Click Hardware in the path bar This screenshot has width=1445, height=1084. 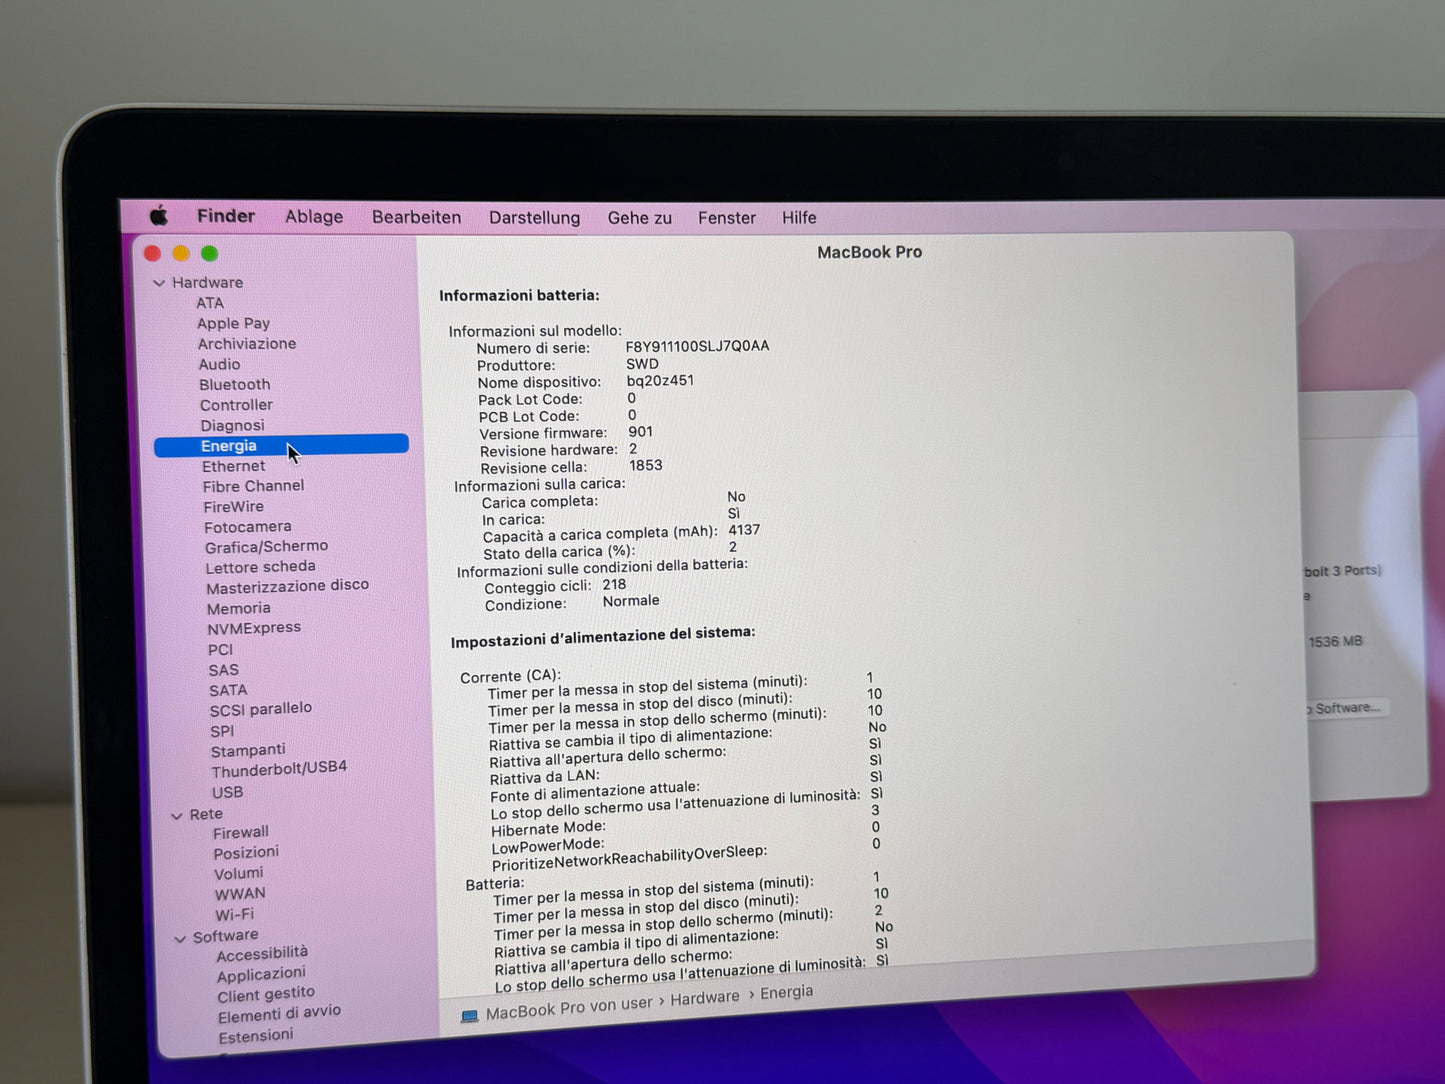tap(705, 998)
